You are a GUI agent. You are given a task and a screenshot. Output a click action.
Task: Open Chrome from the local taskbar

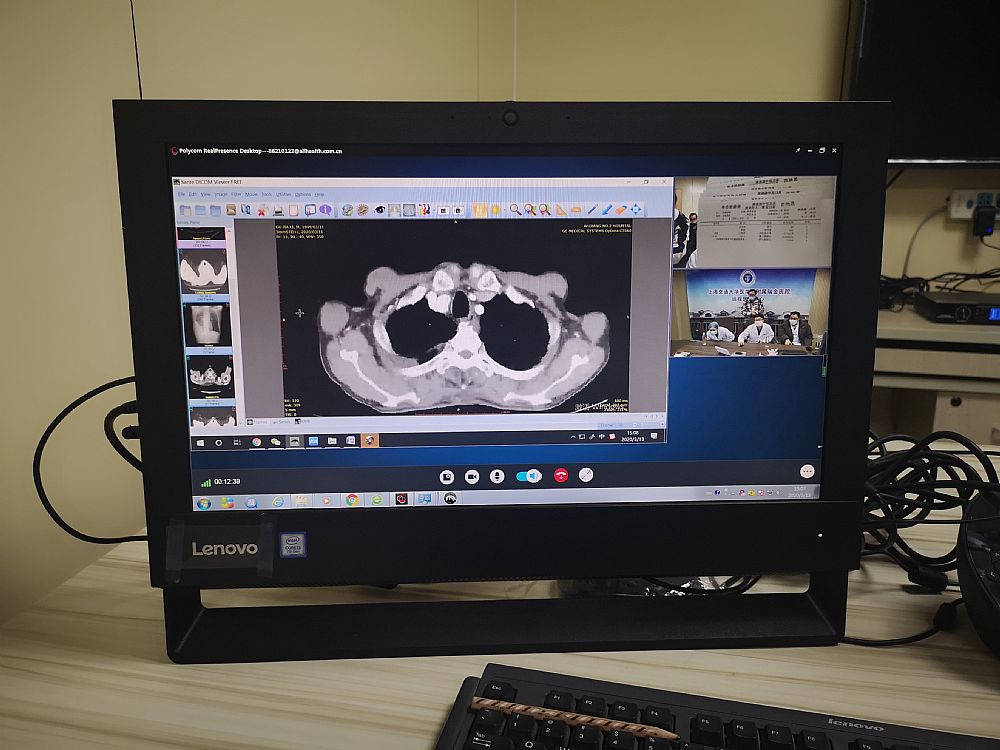[x=351, y=501]
